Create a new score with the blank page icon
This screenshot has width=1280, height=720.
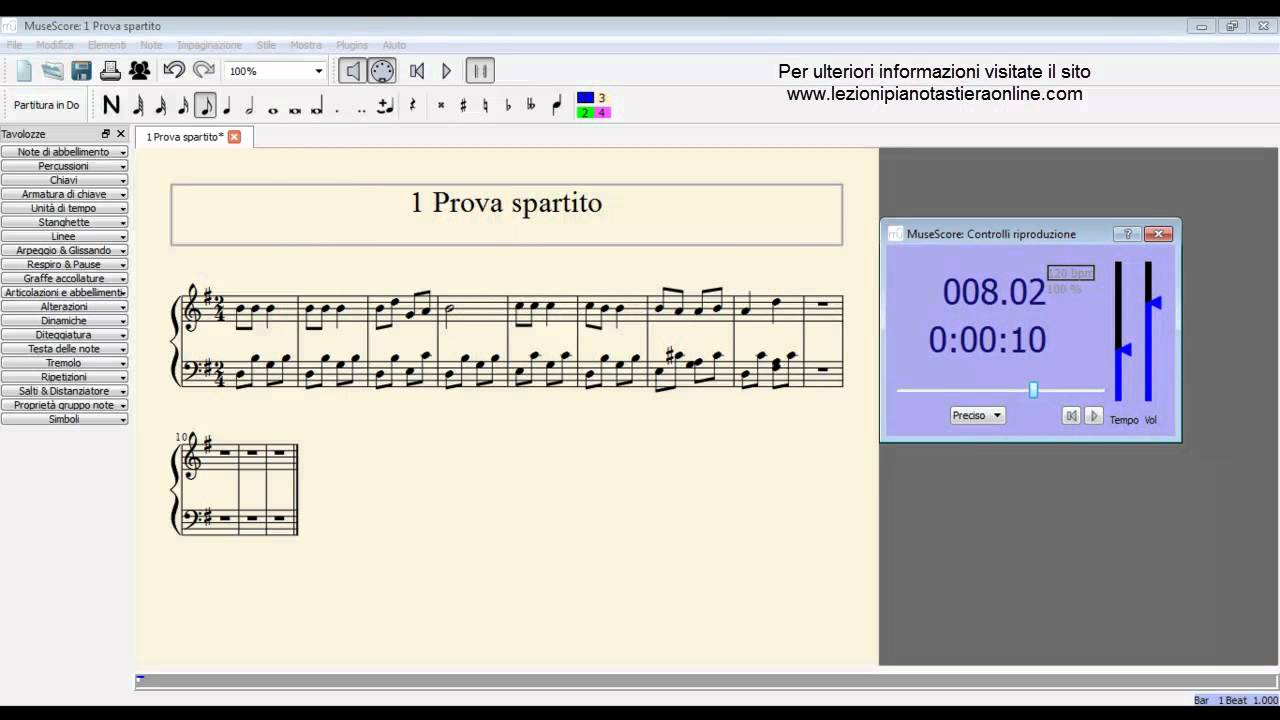[24, 71]
